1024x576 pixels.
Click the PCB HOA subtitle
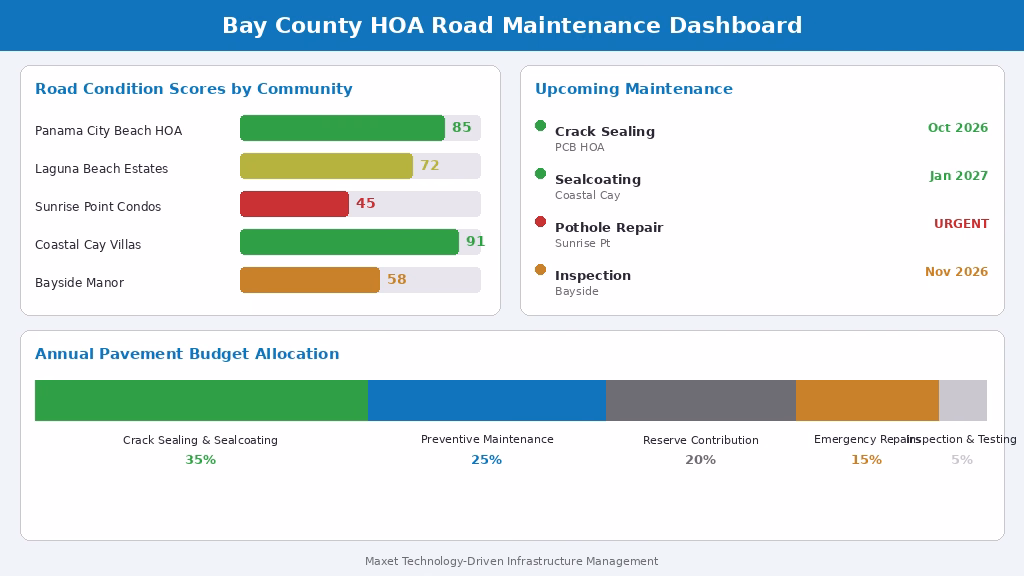point(580,148)
